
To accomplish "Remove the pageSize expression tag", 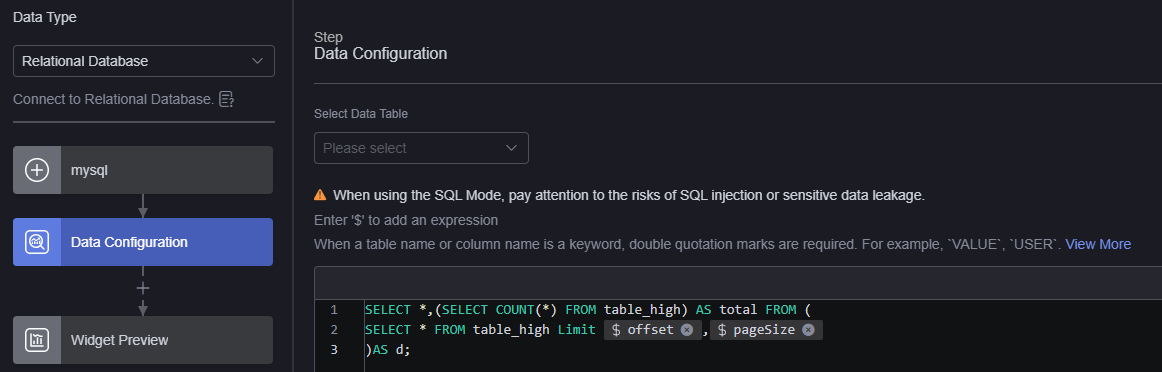I will coord(808,330).
